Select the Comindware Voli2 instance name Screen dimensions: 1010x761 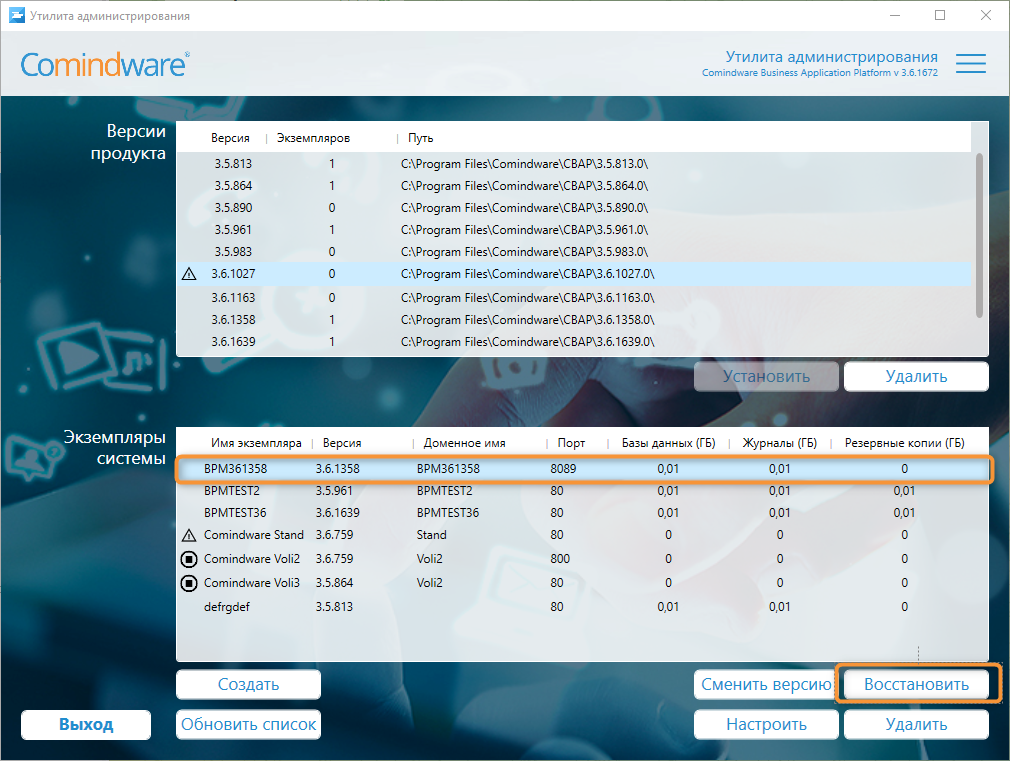(x=252, y=559)
